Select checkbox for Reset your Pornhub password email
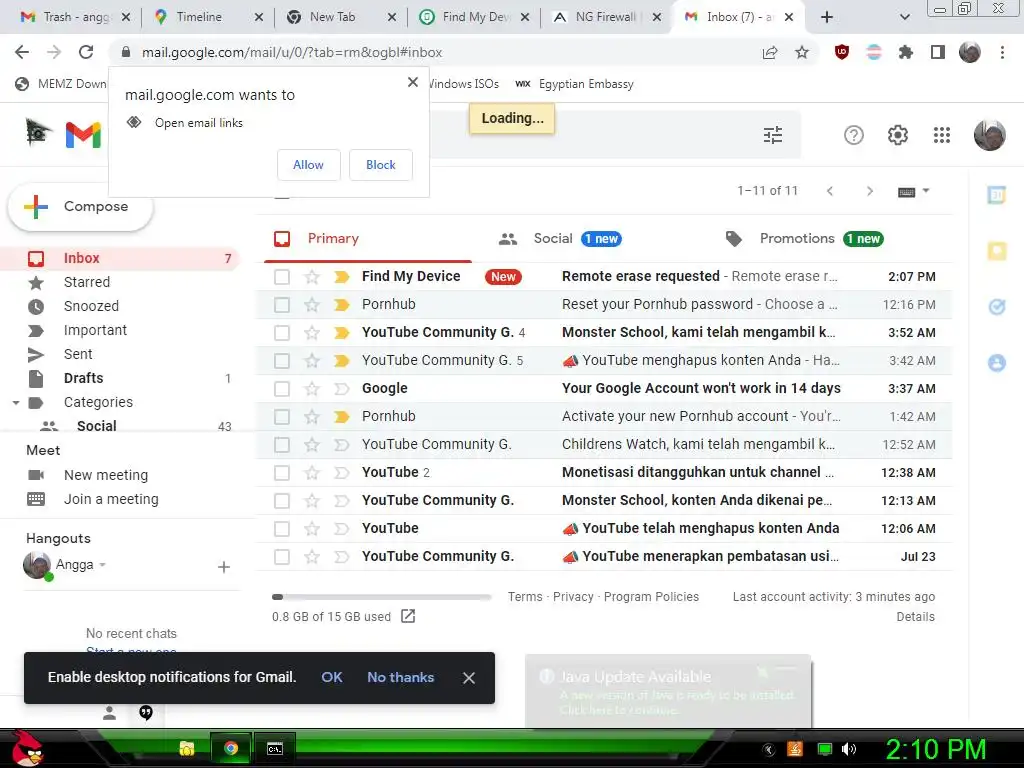 [281, 305]
